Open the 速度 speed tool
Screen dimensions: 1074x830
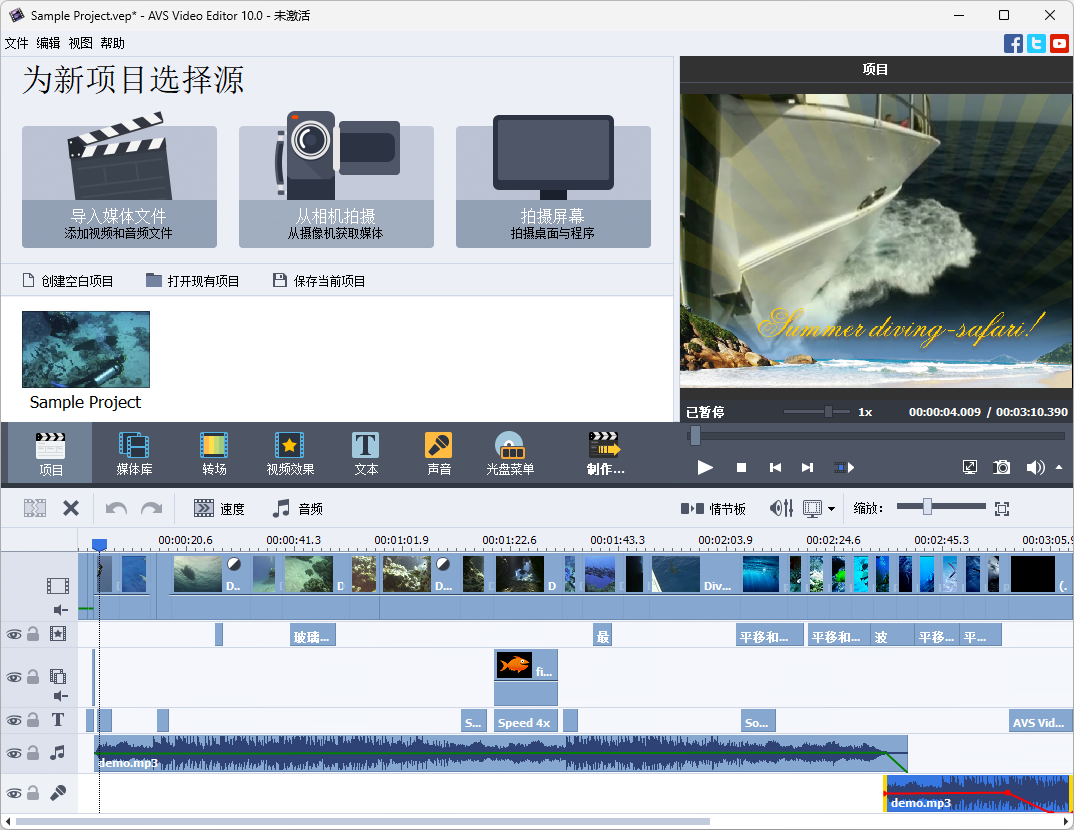[x=219, y=508]
